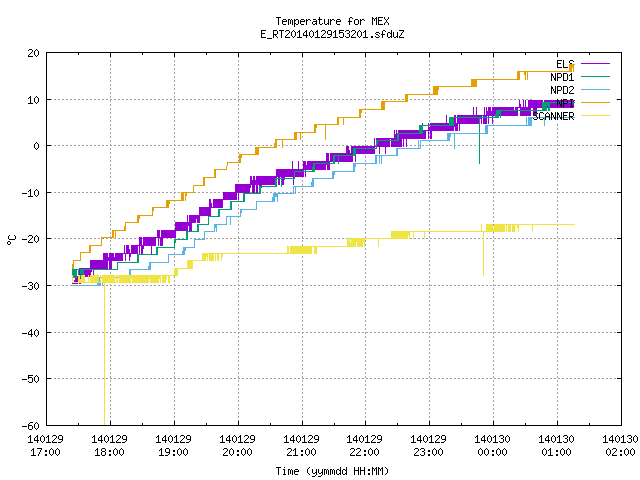Click the x-axis tick label 140129 22:00
Screen dimensions: 640x480
[x=364, y=446]
